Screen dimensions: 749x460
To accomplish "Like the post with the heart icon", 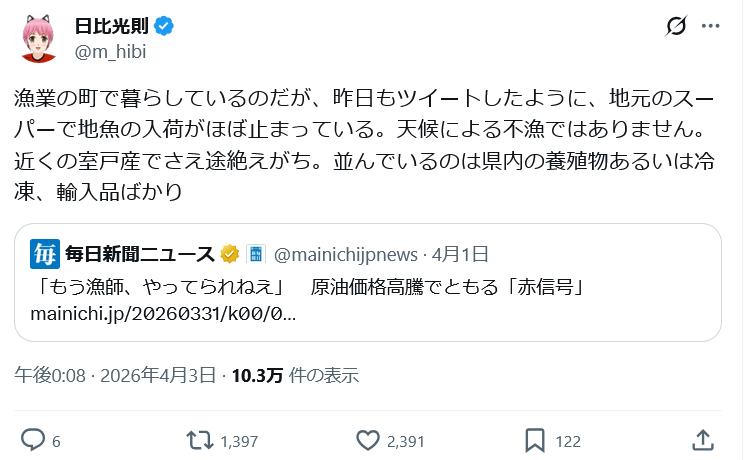I will 368,440.
